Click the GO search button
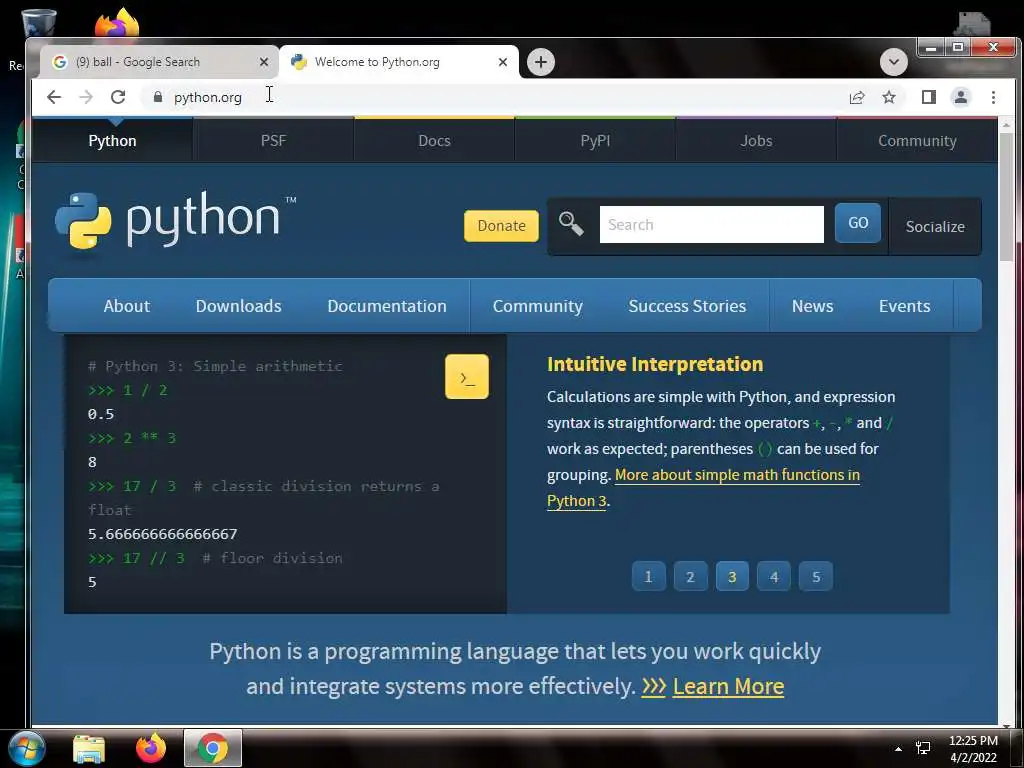The height and width of the screenshot is (768, 1024). pos(858,223)
